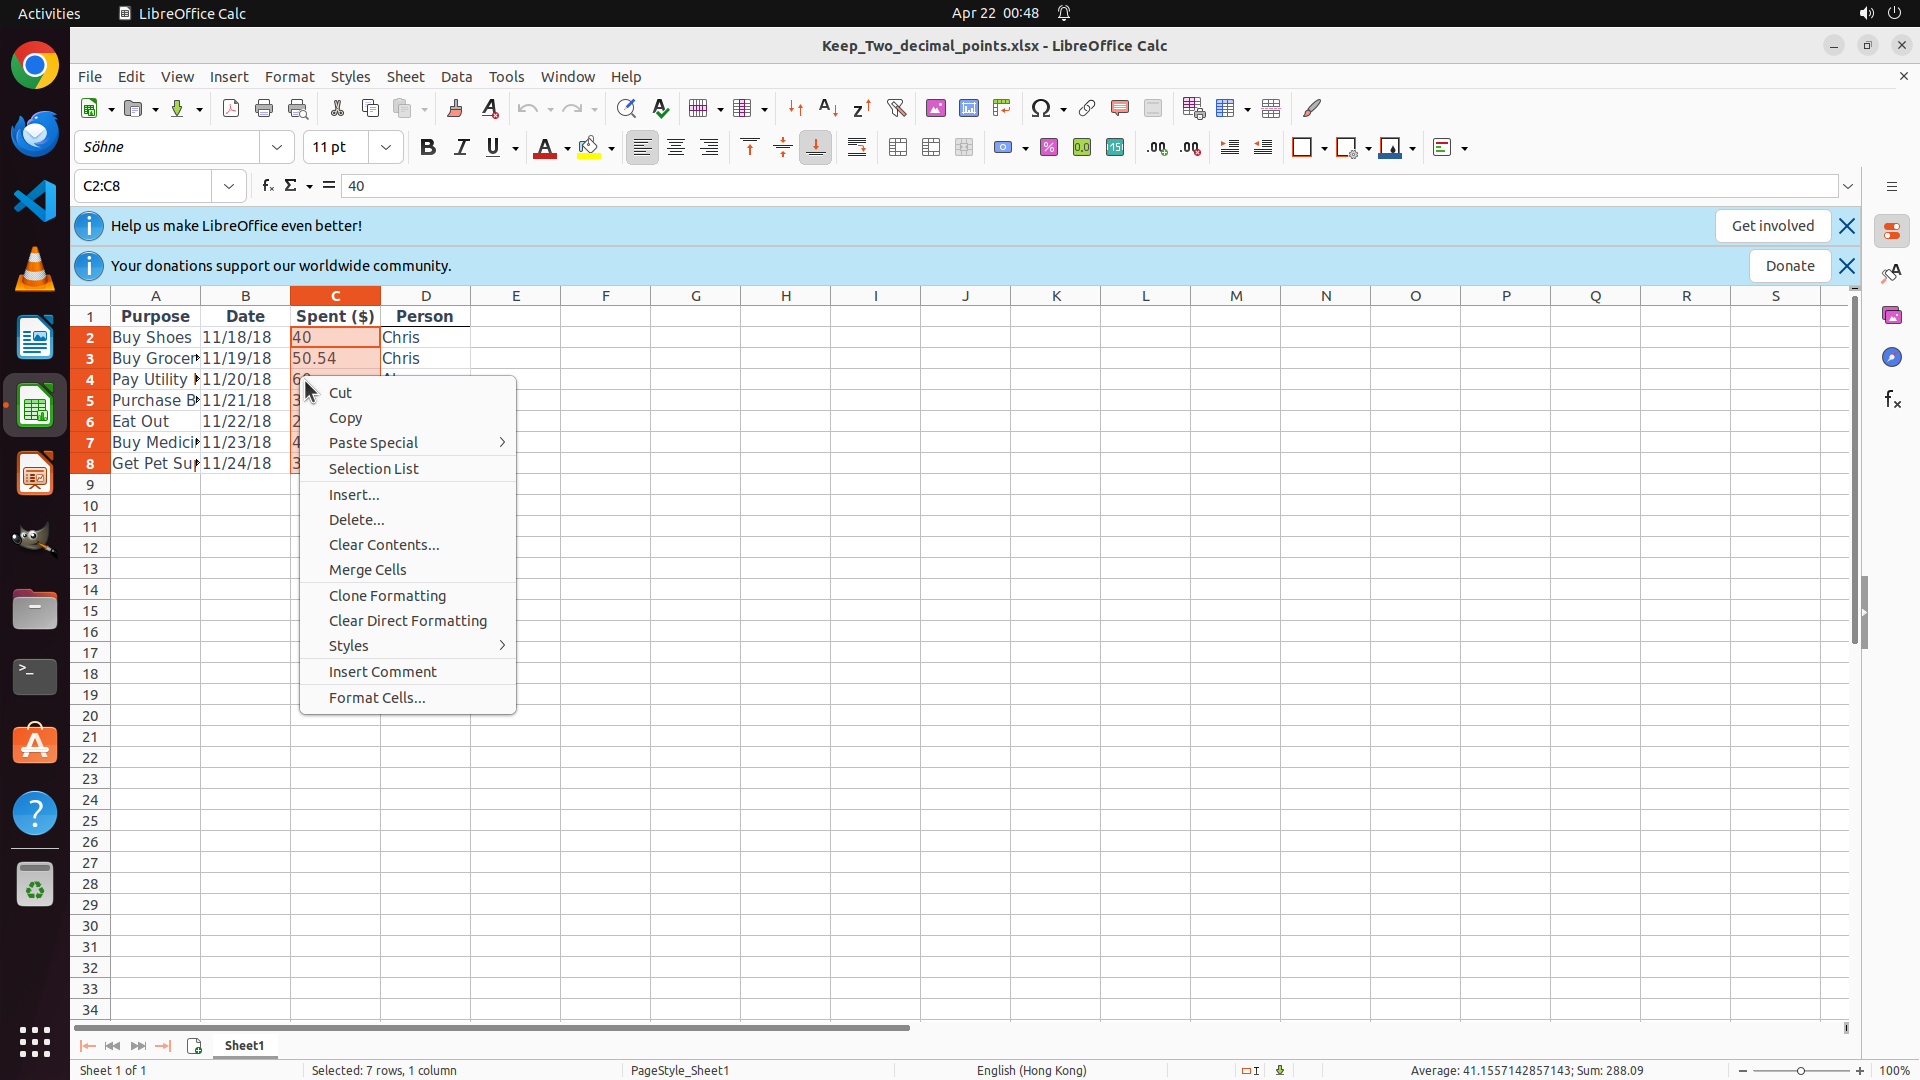Viewport: 1920px width, 1080px height.
Task: Click the Export as PDF icon
Action: [231, 108]
